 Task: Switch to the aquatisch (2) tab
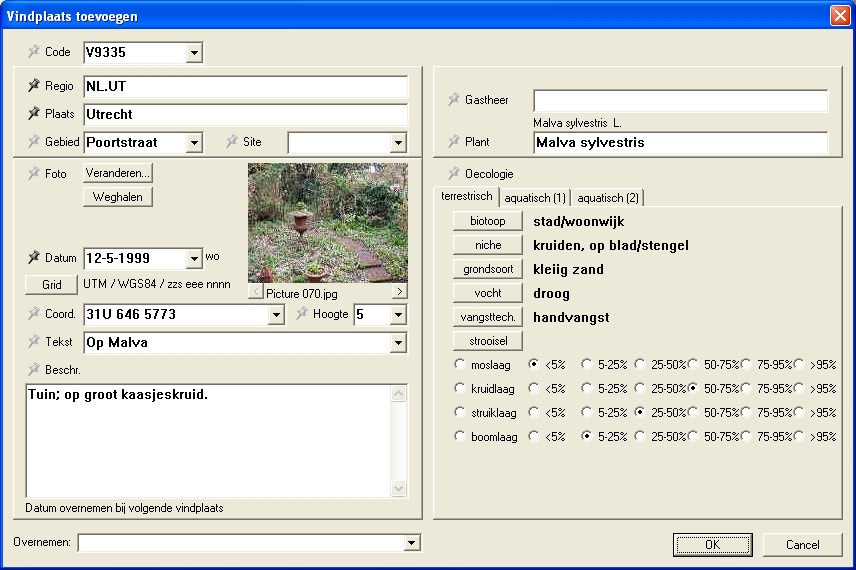coord(609,197)
